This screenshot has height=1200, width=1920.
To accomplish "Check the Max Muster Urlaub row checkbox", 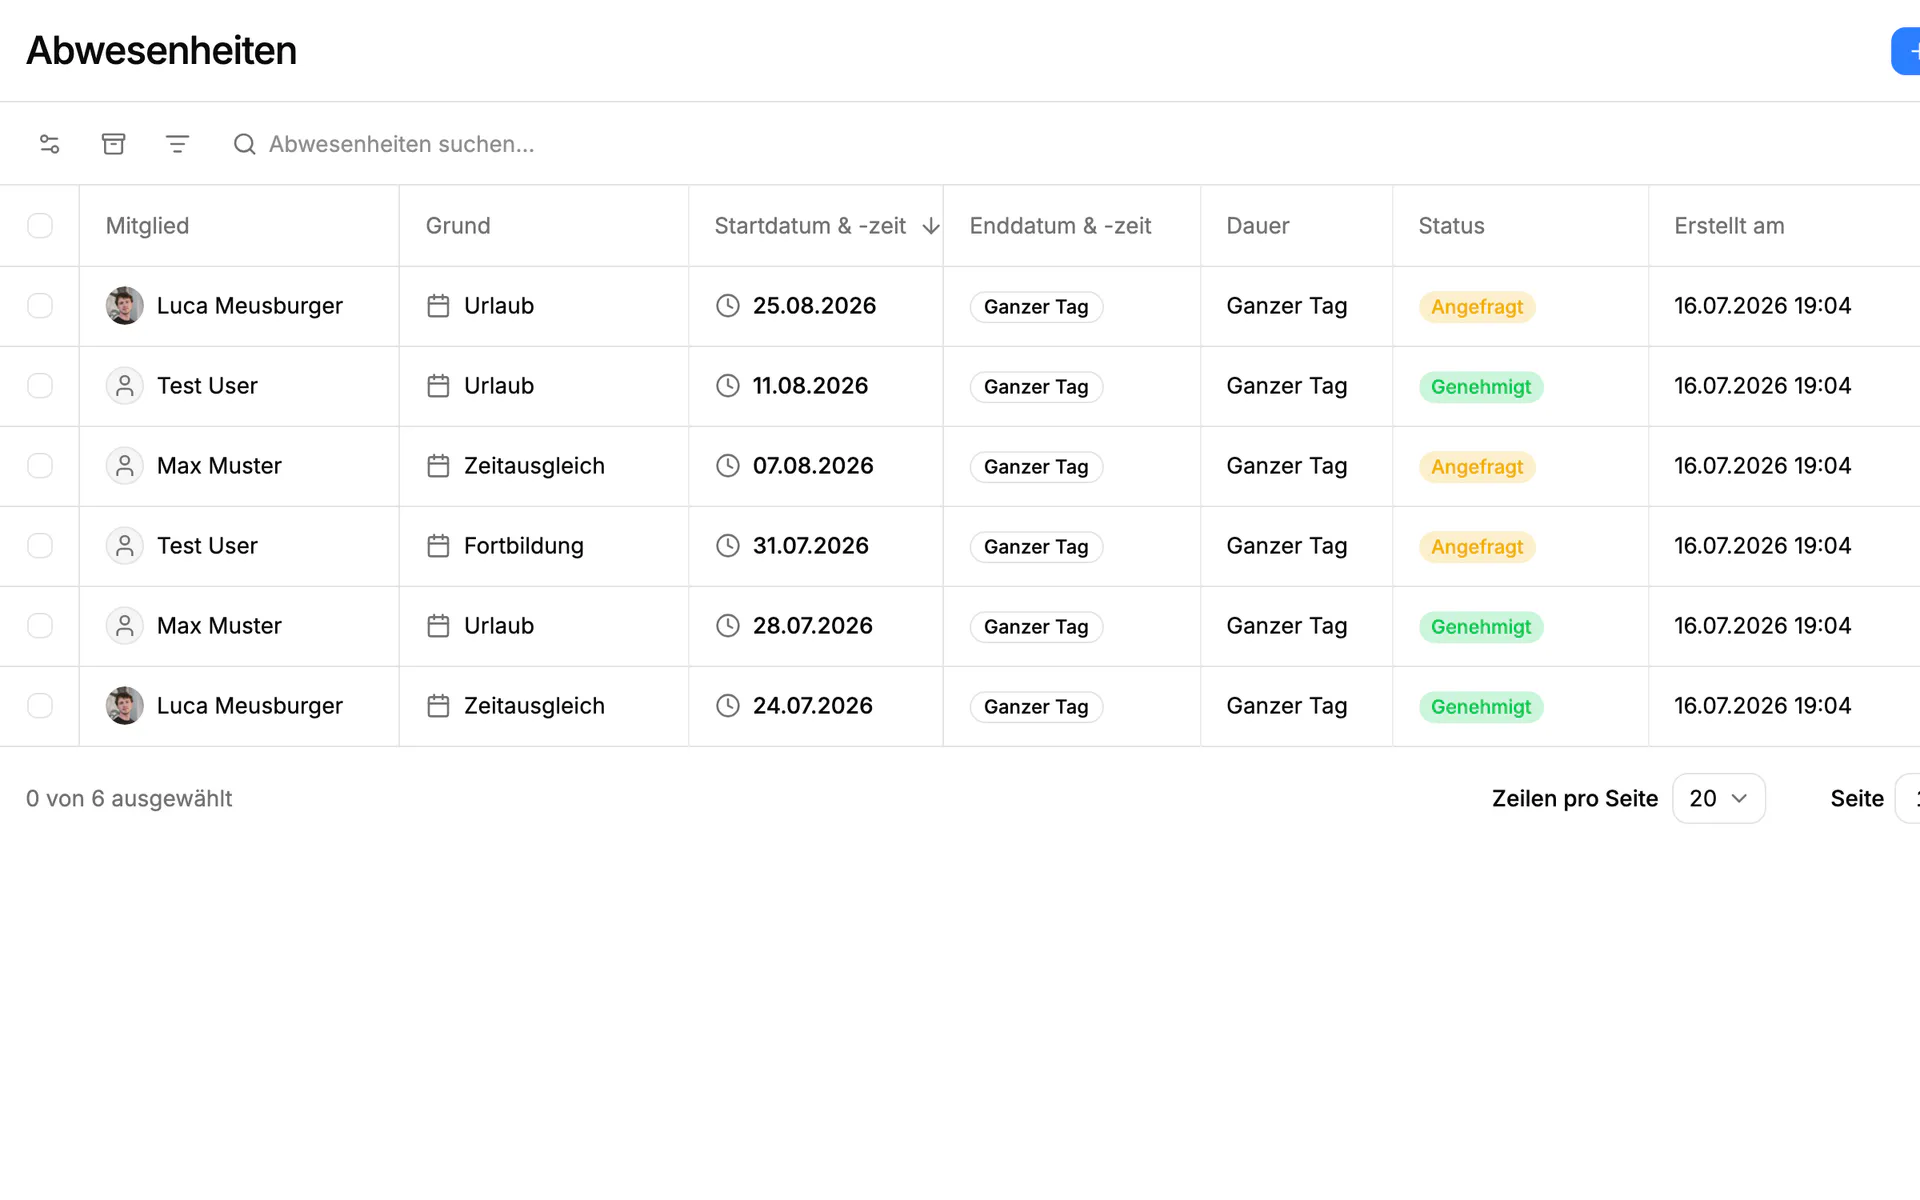I will pyautogui.click(x=40, y=626).
